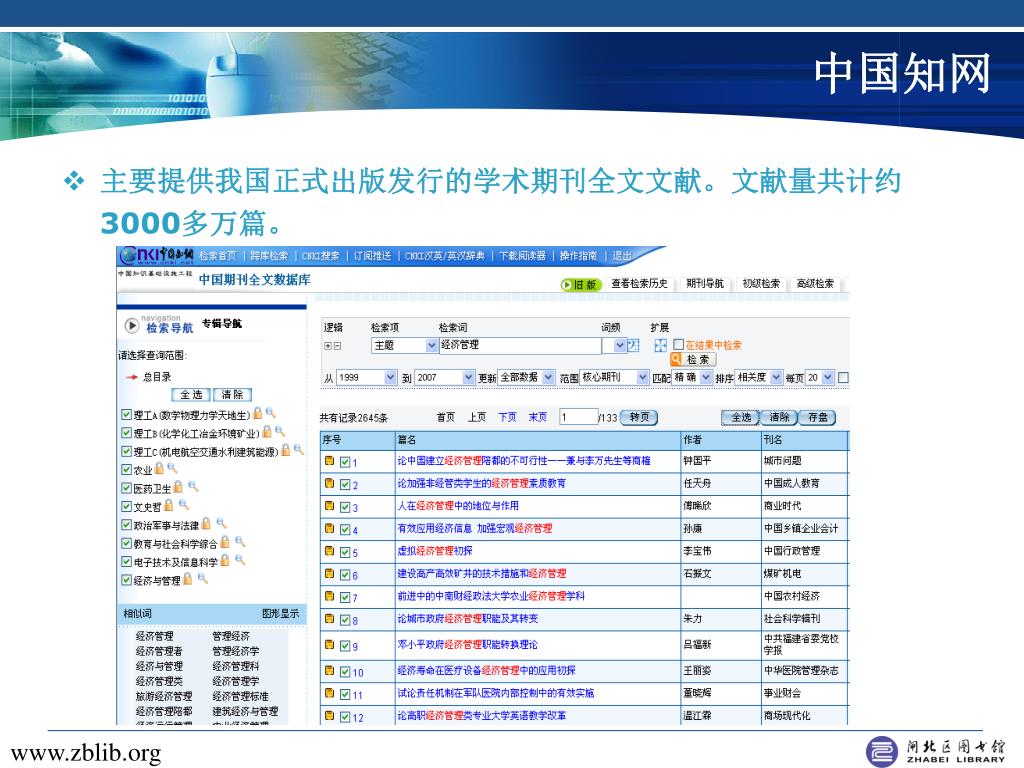
Task: Uncheck the 医药卫生 category checkbox
Action: coord(127,487)
